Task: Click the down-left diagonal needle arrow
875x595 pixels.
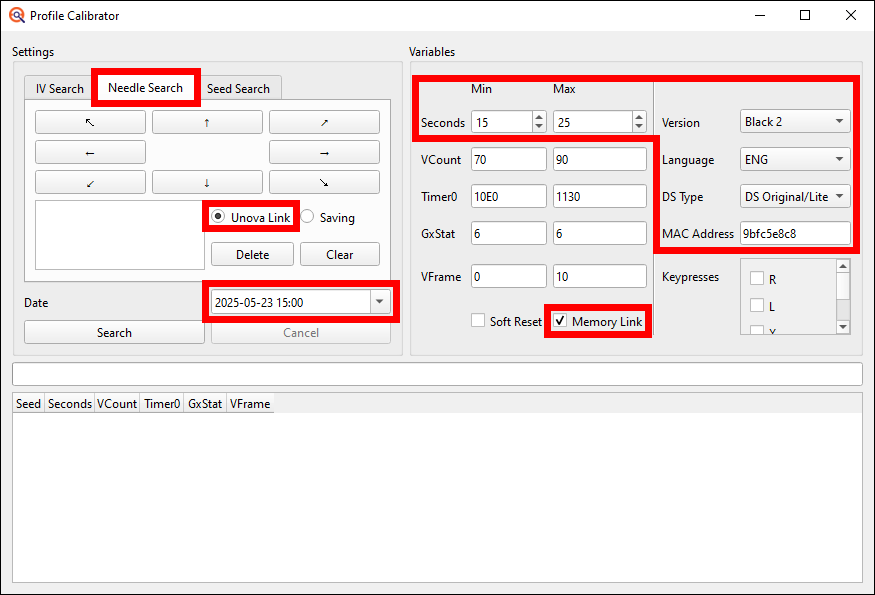Action: (89, 182)
